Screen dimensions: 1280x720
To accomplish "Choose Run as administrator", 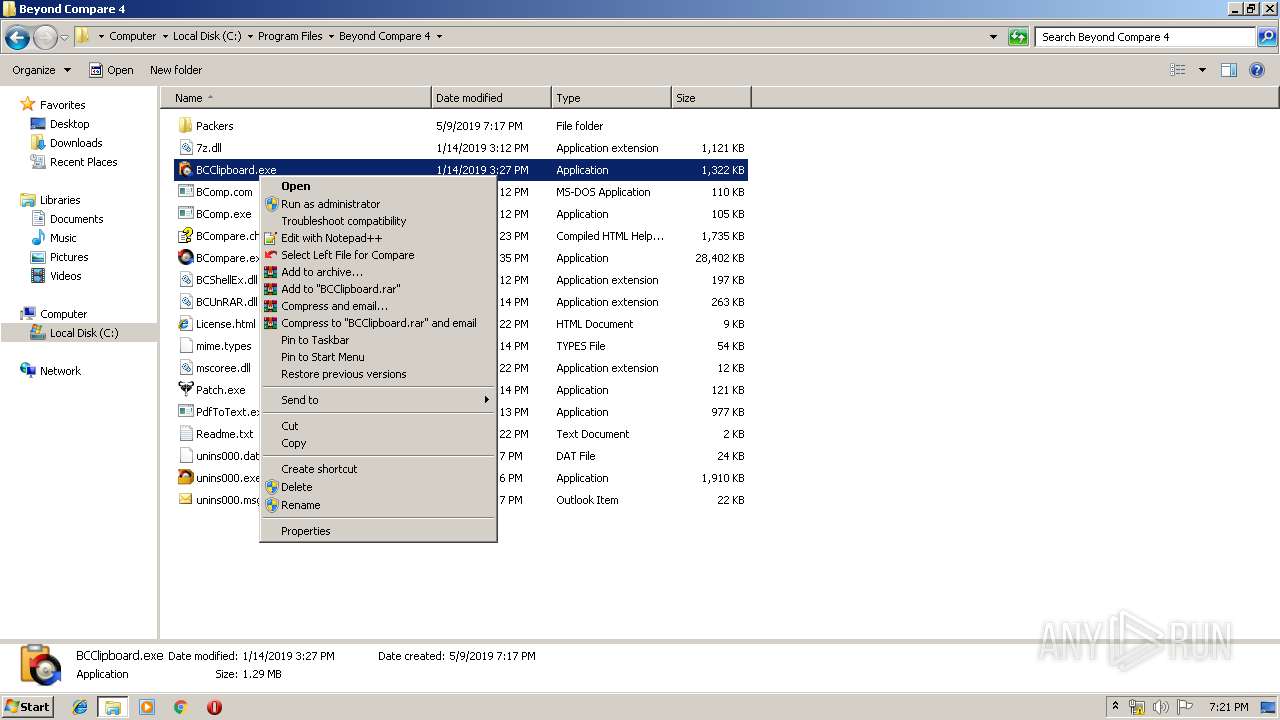I will [x=378, y=204].
